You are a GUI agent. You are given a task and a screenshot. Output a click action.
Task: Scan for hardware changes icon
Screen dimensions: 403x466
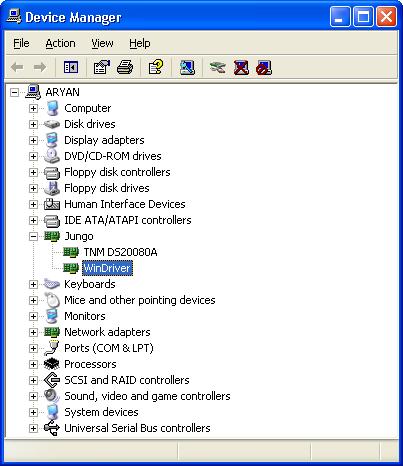click(x=187, y=67)
